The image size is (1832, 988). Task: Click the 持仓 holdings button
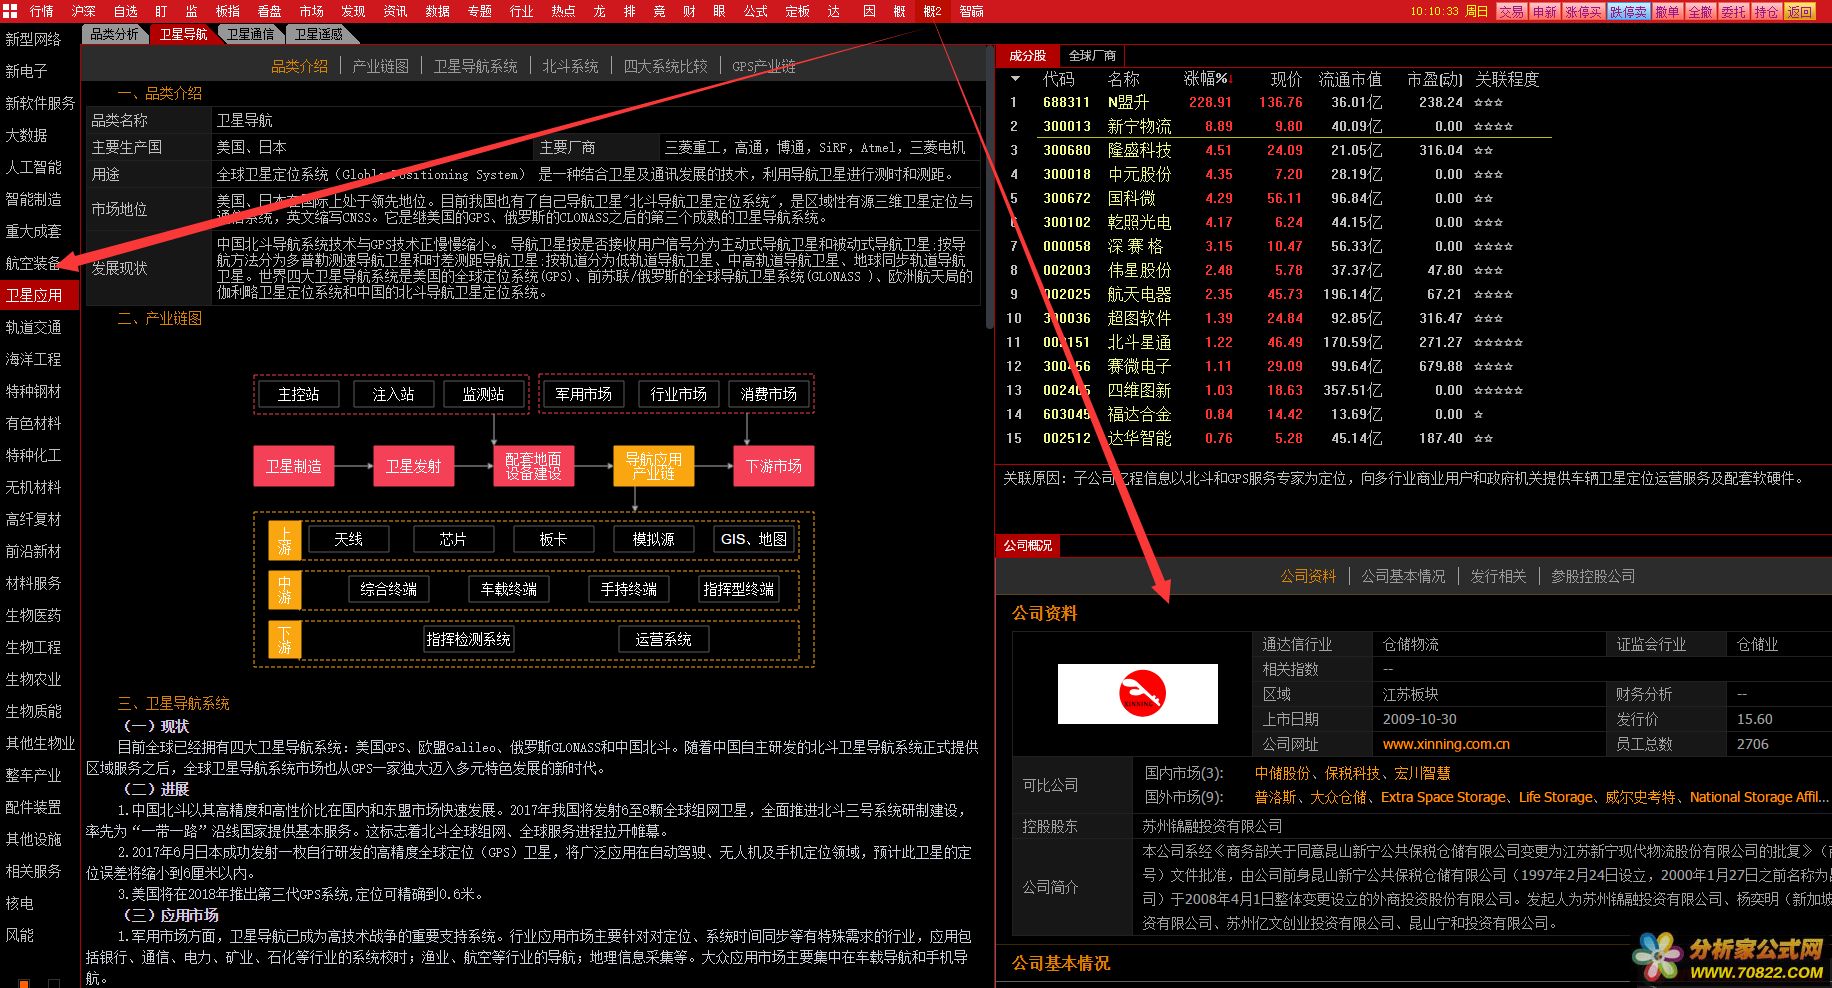1767,12
